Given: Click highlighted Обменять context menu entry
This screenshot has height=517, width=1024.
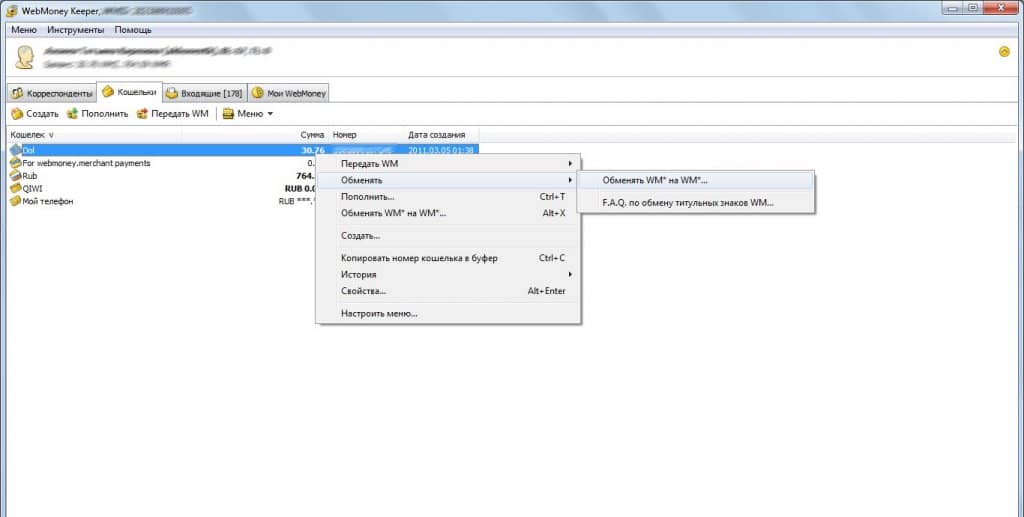Looking at the screenshot, I should pos(447,180).
